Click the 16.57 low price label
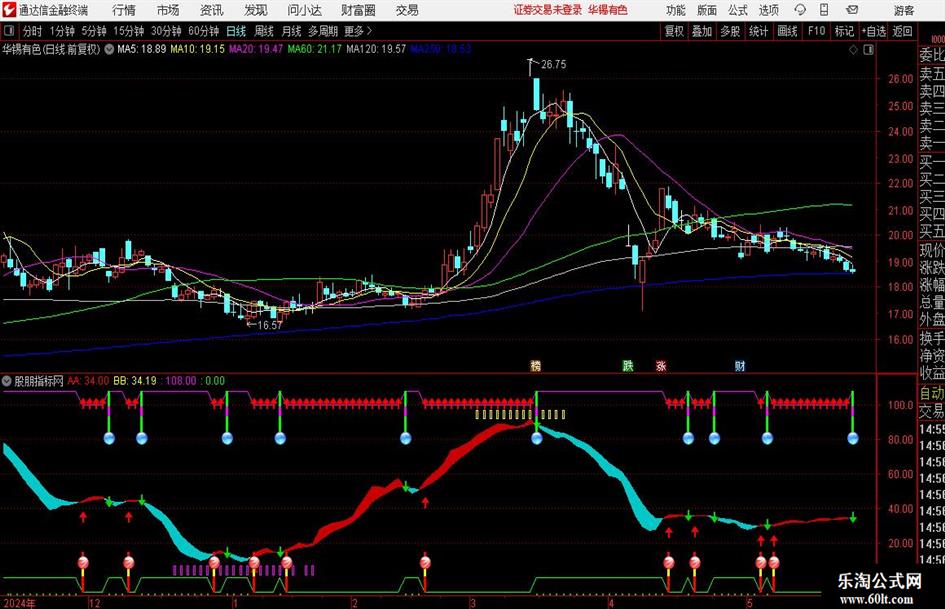 pyautogui.click(x=269, y=325)
